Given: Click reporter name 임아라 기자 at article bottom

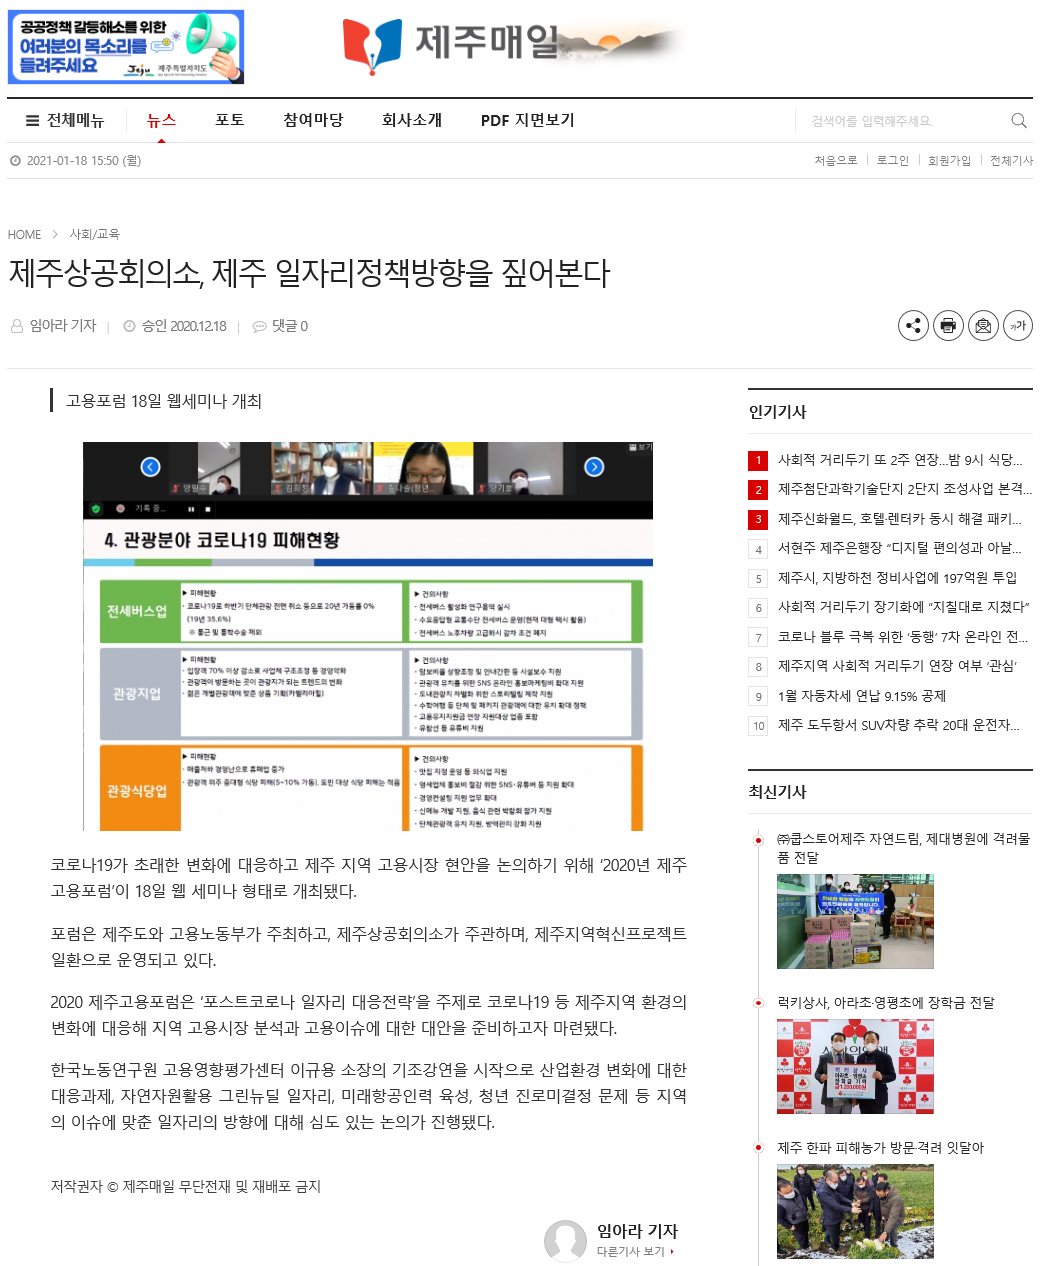Looking at the screenshot, I should tap(637, 1231).
